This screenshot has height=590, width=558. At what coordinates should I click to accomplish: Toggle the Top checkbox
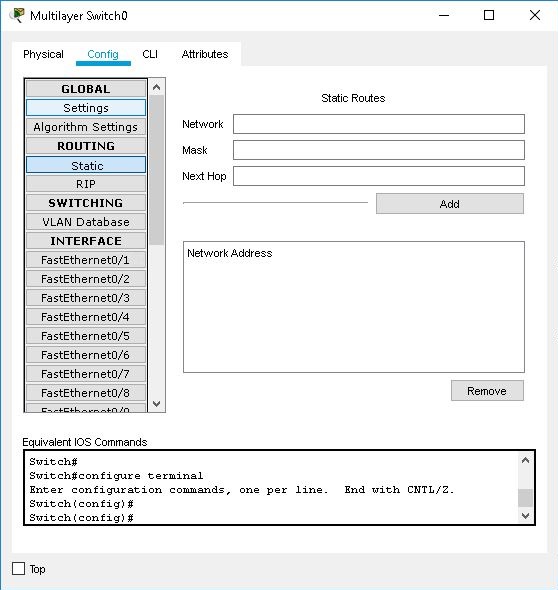point(18,569)
